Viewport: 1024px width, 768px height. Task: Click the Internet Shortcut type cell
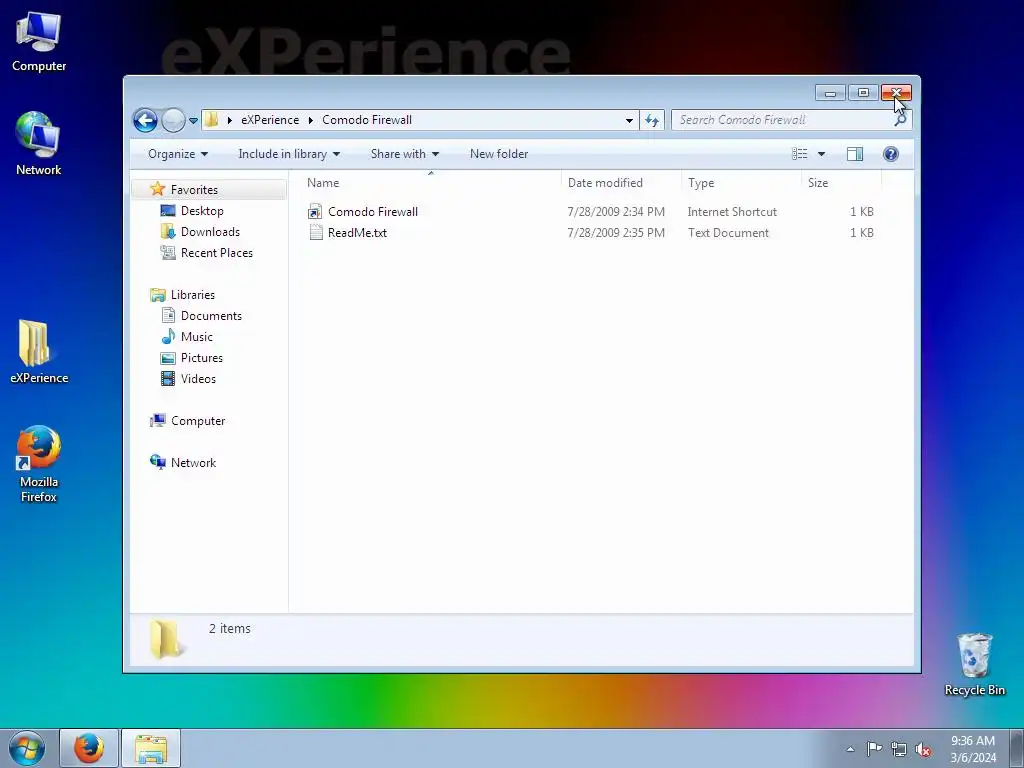[x=732, y=212]
